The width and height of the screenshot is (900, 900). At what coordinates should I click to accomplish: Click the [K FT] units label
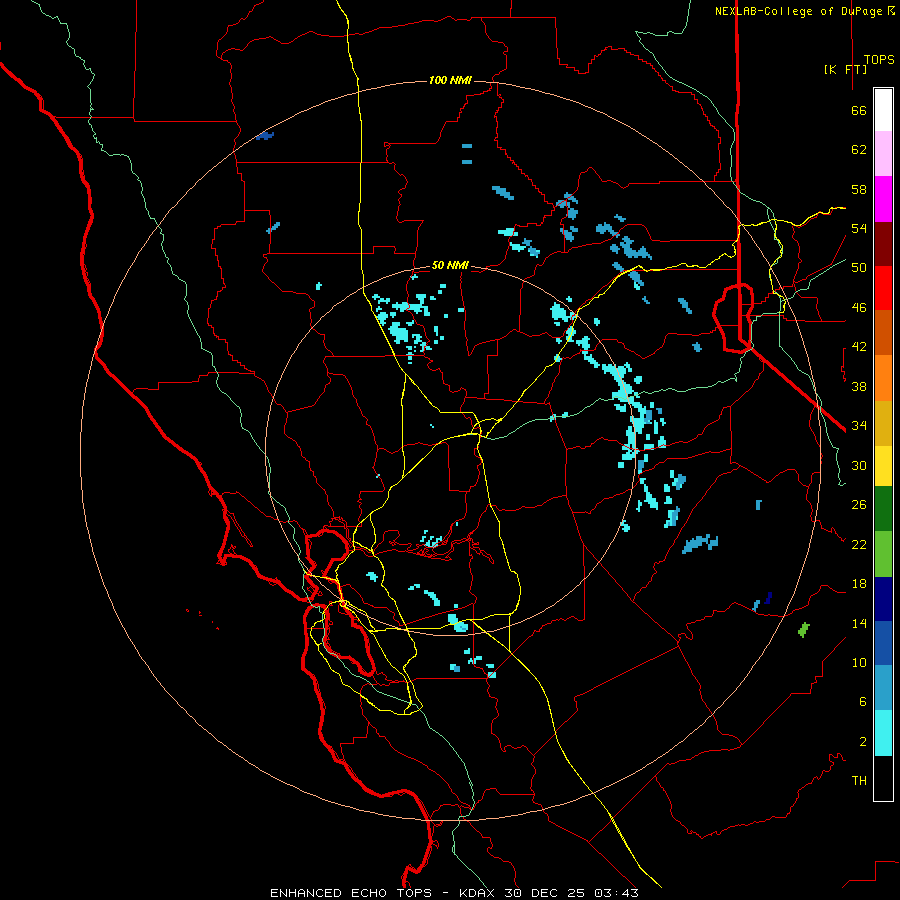[x=845, y=69]
